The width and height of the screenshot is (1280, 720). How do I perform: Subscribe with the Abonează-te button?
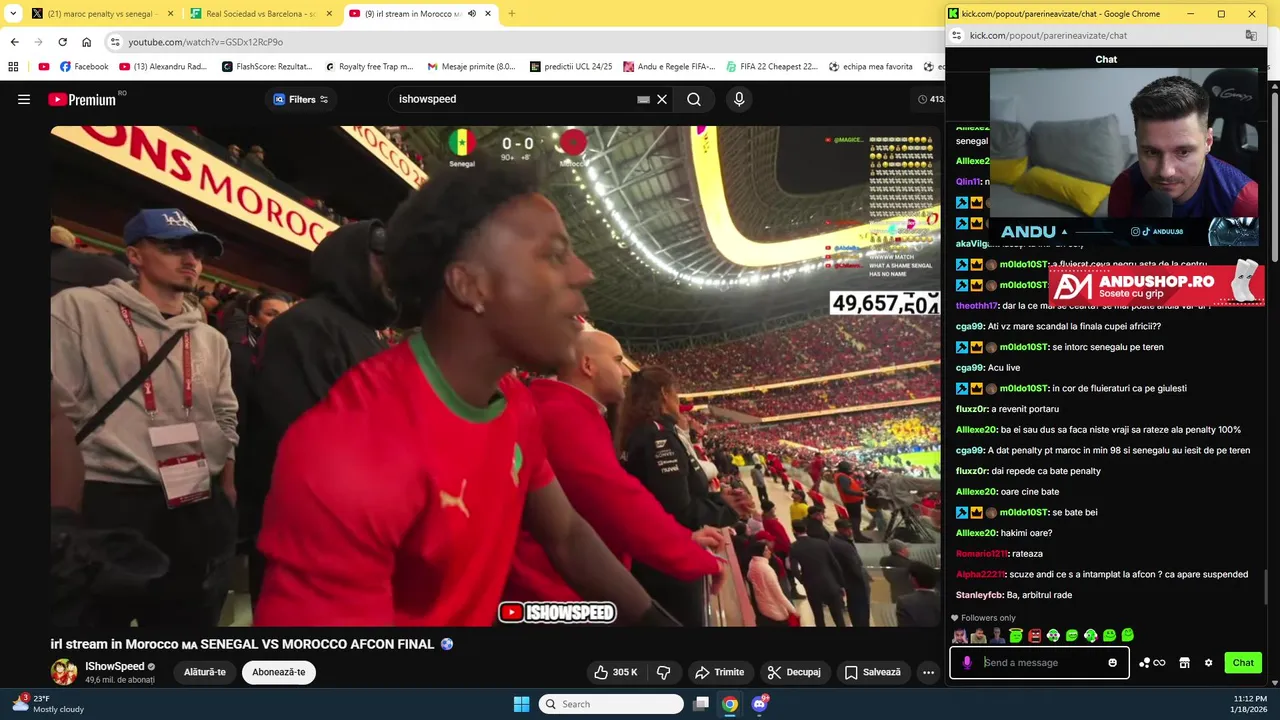(x=279, y=672)
